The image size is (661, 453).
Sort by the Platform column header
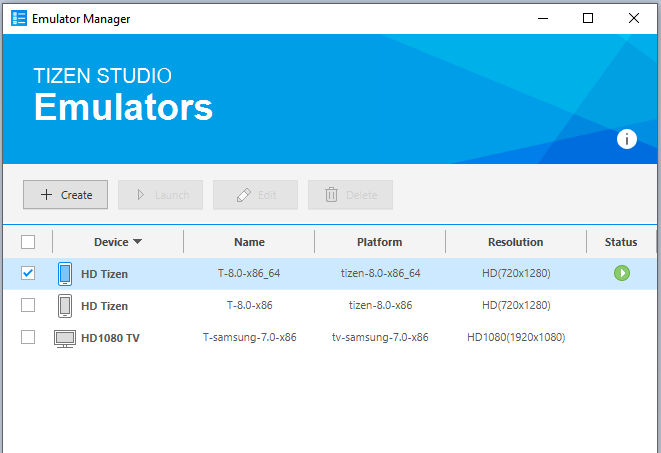coord(379,242)
